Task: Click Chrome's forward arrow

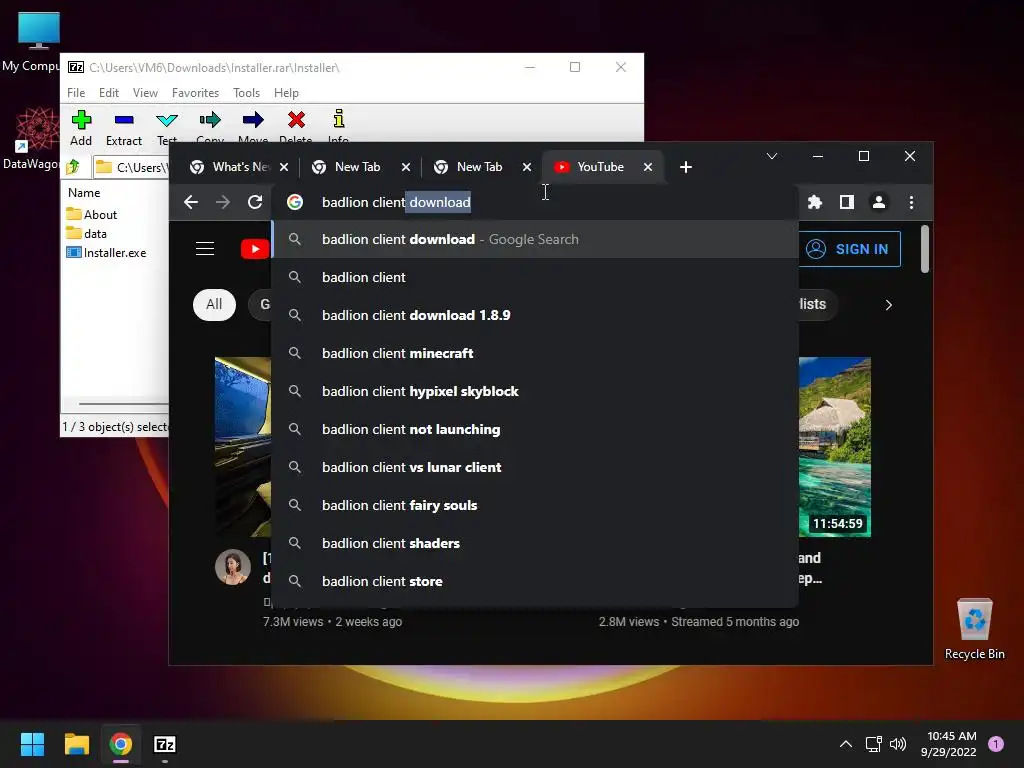Action: click(x=223, y=202)
